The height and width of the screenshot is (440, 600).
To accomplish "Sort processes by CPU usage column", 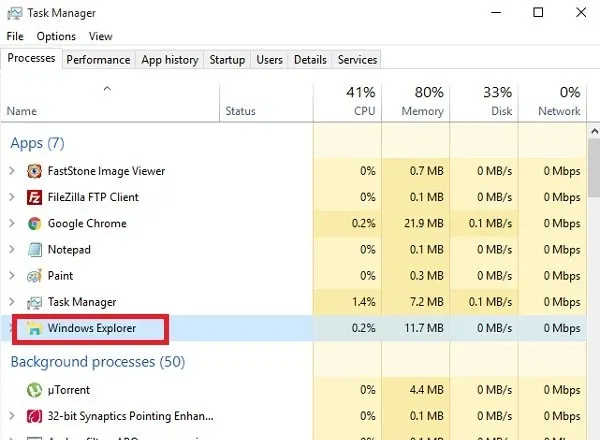I will pyautogui.click(x=347, y=103).
